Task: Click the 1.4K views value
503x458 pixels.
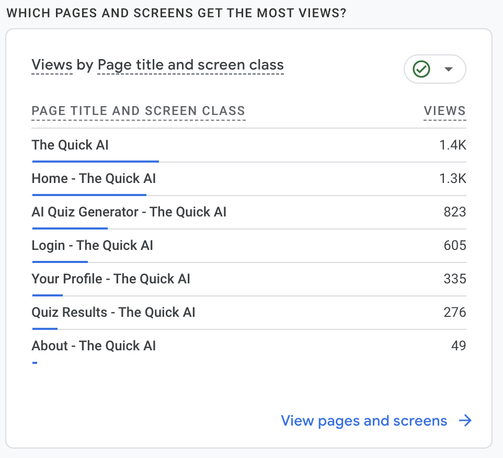Action: (453, 145)
